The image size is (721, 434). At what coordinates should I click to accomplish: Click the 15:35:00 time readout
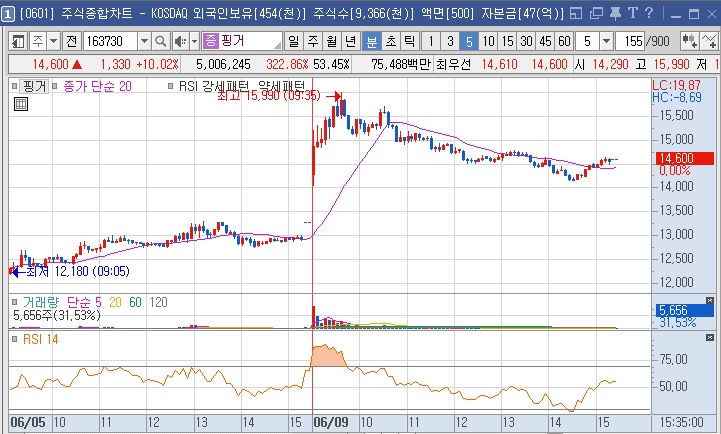[x=681, y=422]
